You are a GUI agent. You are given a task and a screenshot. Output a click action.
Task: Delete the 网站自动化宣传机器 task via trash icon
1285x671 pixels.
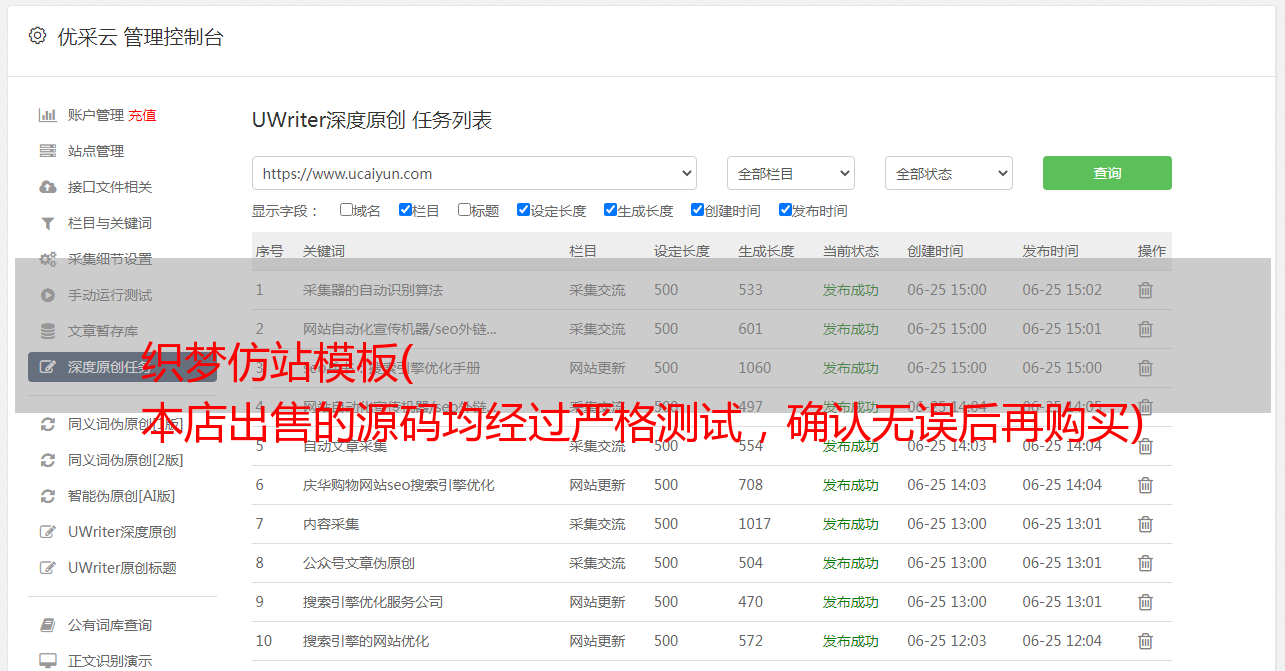point(1146,329)
